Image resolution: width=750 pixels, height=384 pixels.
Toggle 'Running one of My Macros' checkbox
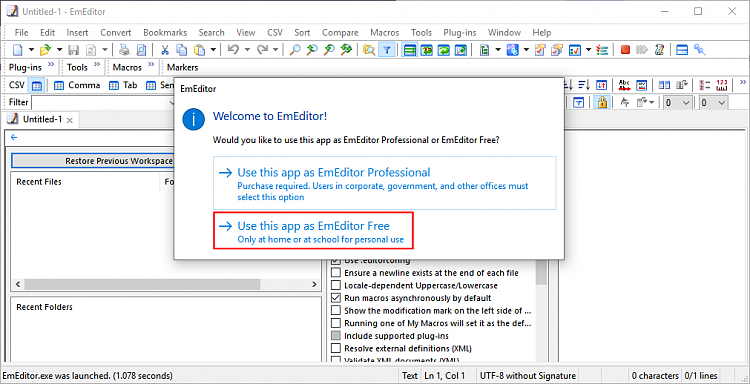(336, 323)
